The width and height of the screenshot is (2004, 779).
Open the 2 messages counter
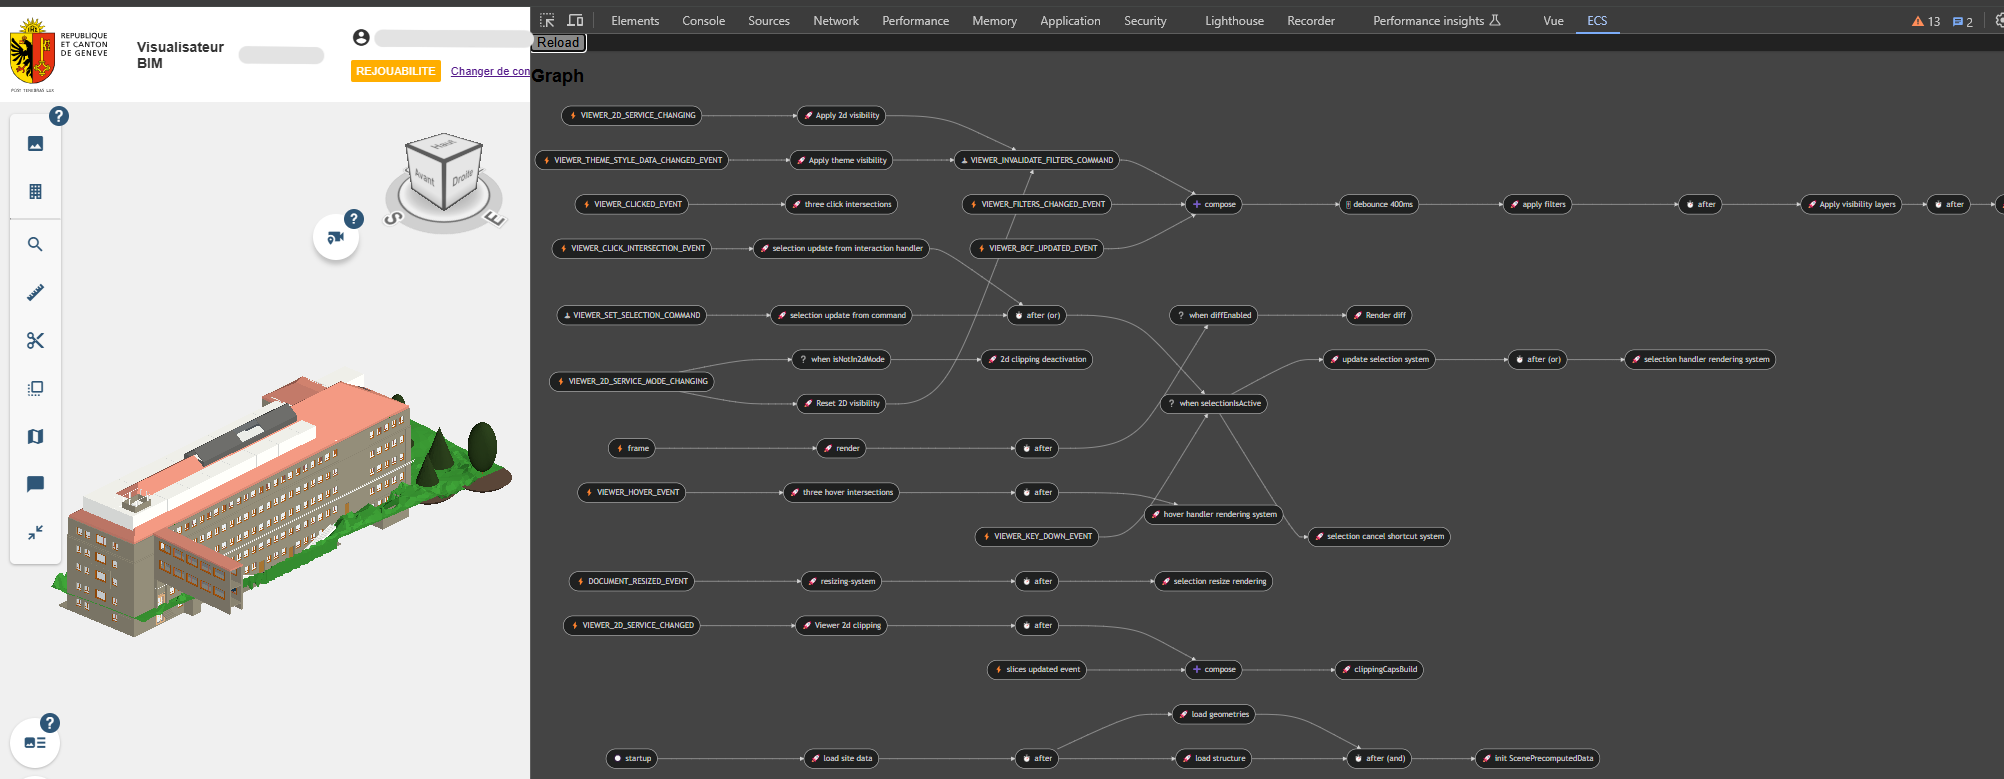pos(1962,21)
